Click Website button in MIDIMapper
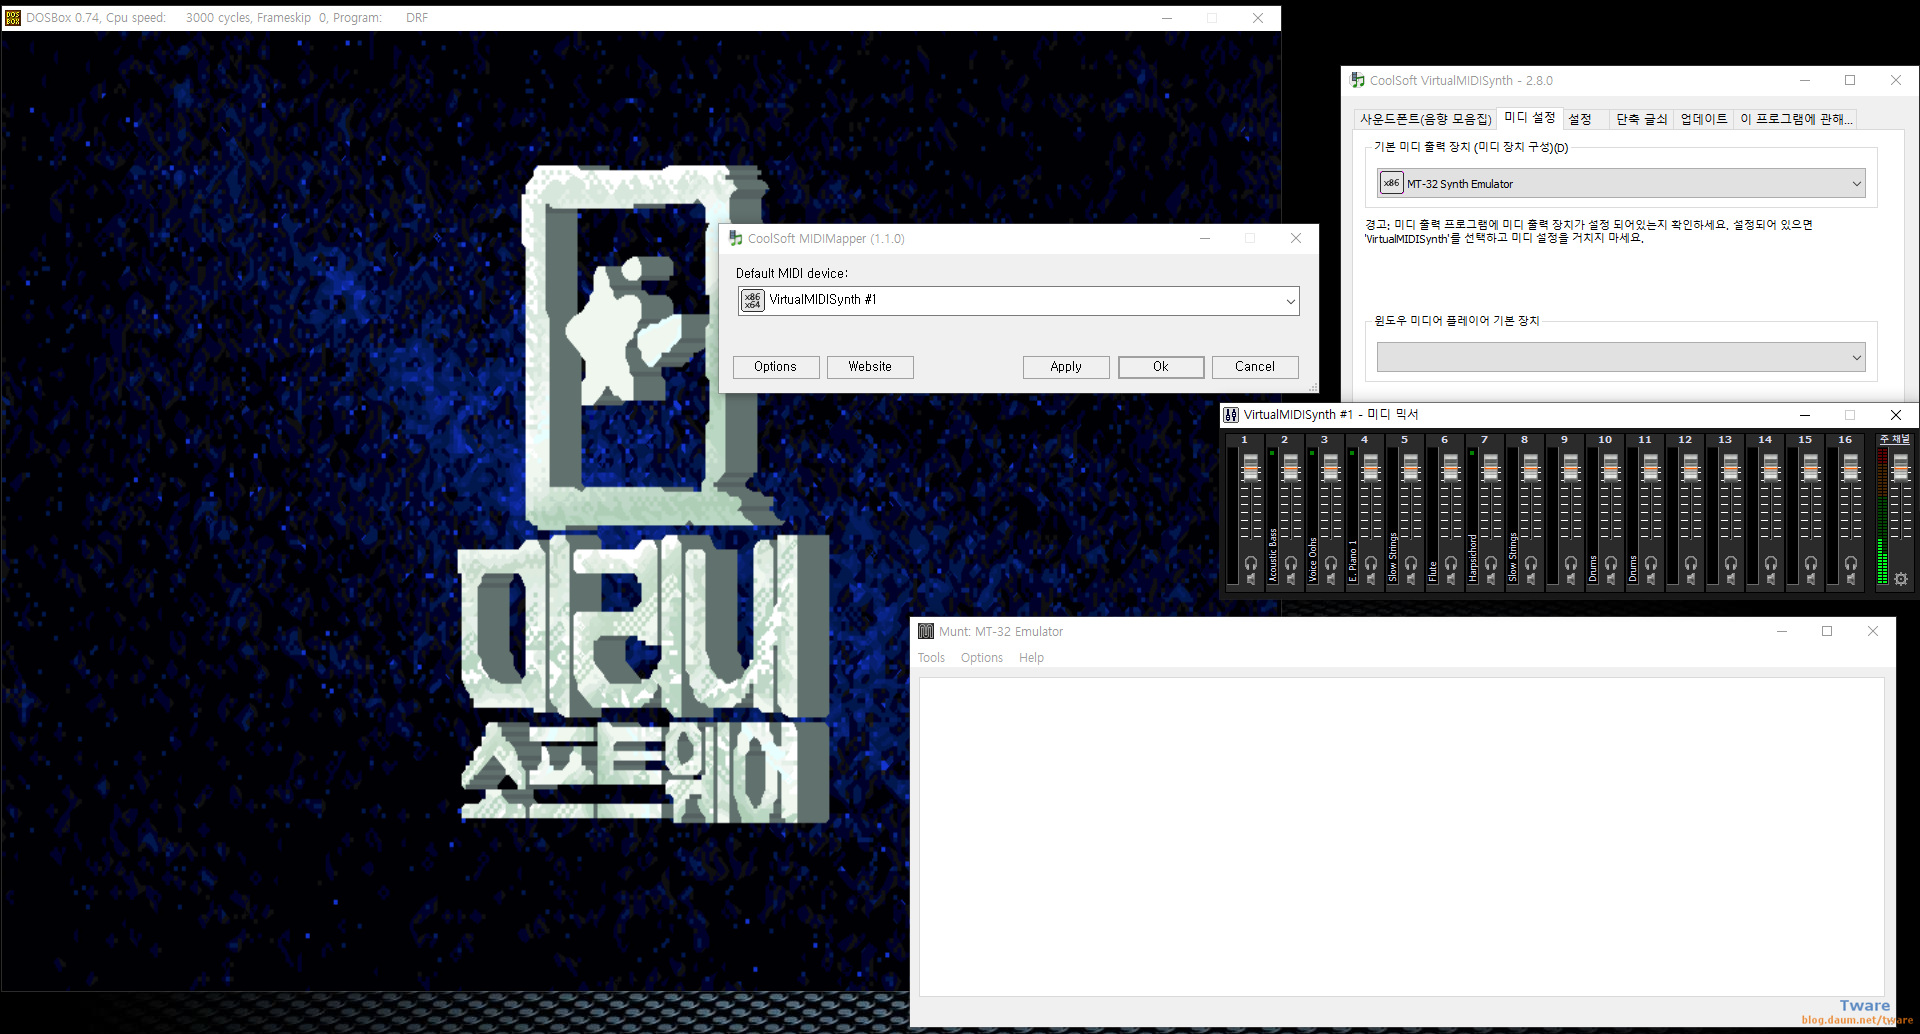 pos(870,367)
